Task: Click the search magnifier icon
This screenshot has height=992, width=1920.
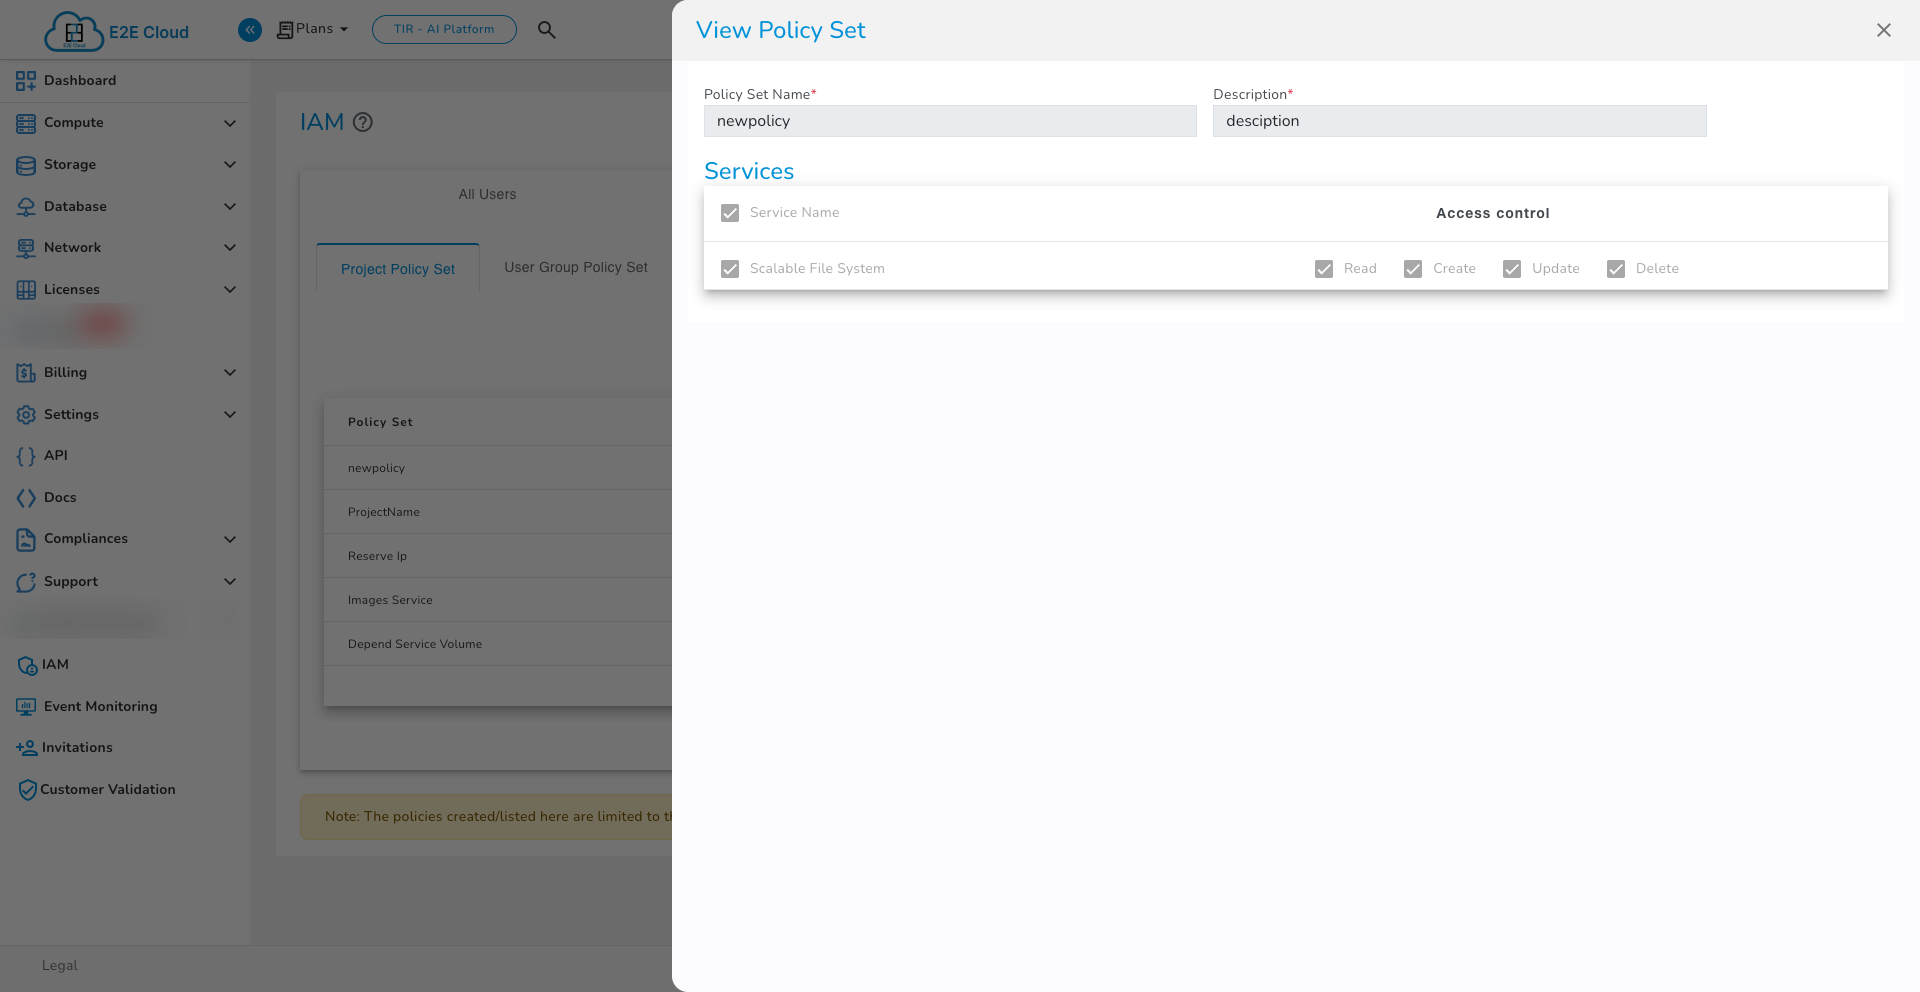Action: 546,30
